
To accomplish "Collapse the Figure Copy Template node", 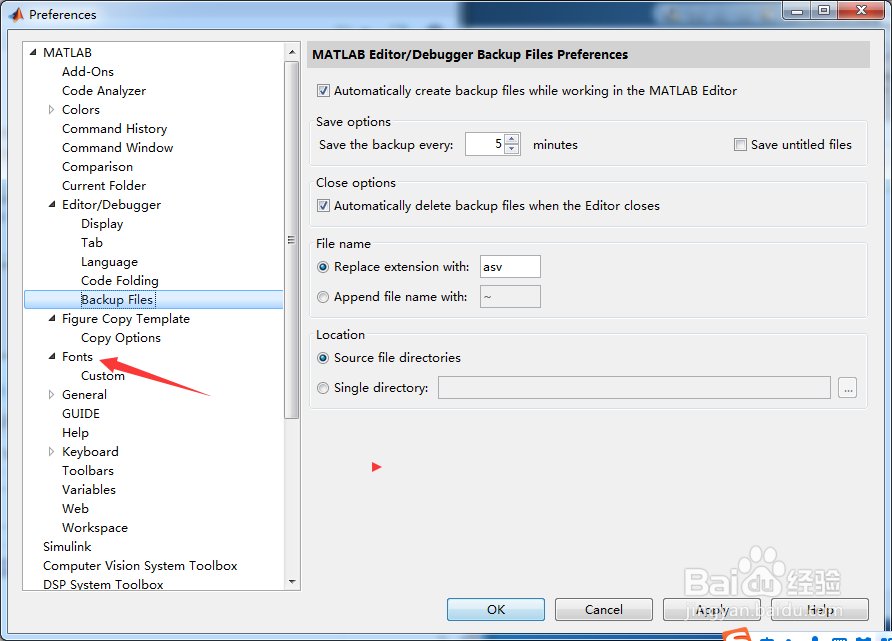I will pos(52,319).
